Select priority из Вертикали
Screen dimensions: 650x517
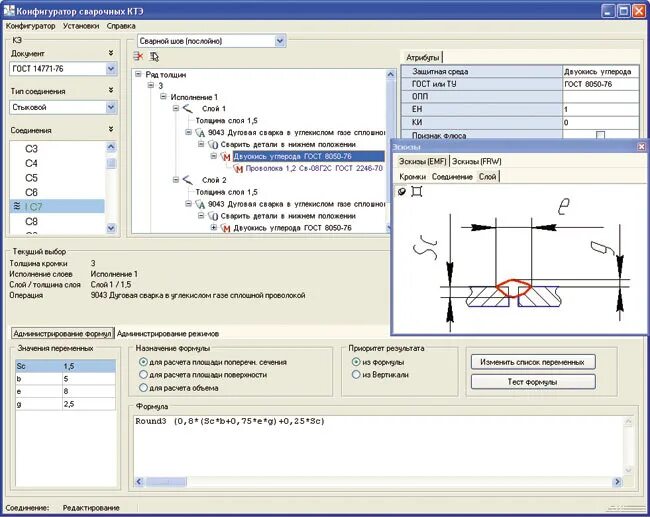pos(356,375)
